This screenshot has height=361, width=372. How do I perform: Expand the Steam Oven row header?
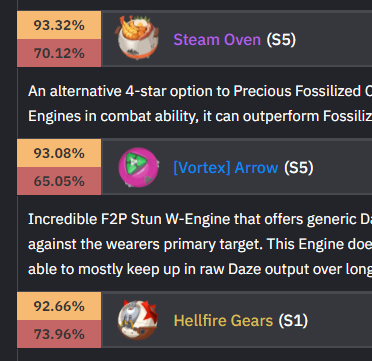pyautogui.click(x=237, y=39)
